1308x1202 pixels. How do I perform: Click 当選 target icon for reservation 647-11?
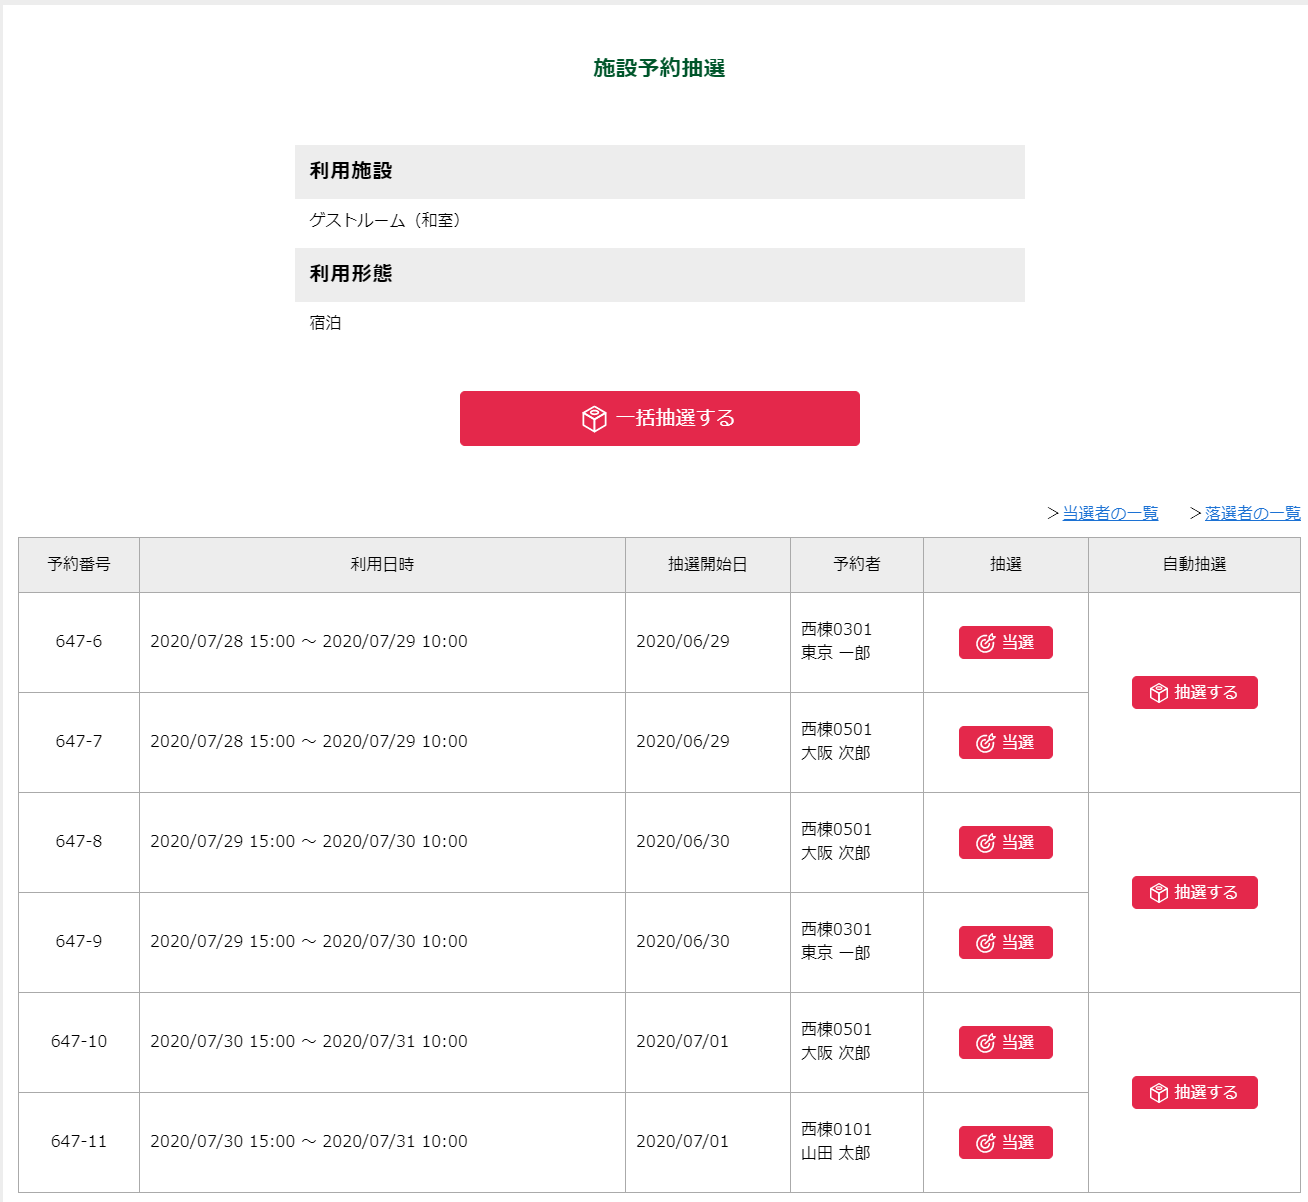click(x=985, y=1143)
